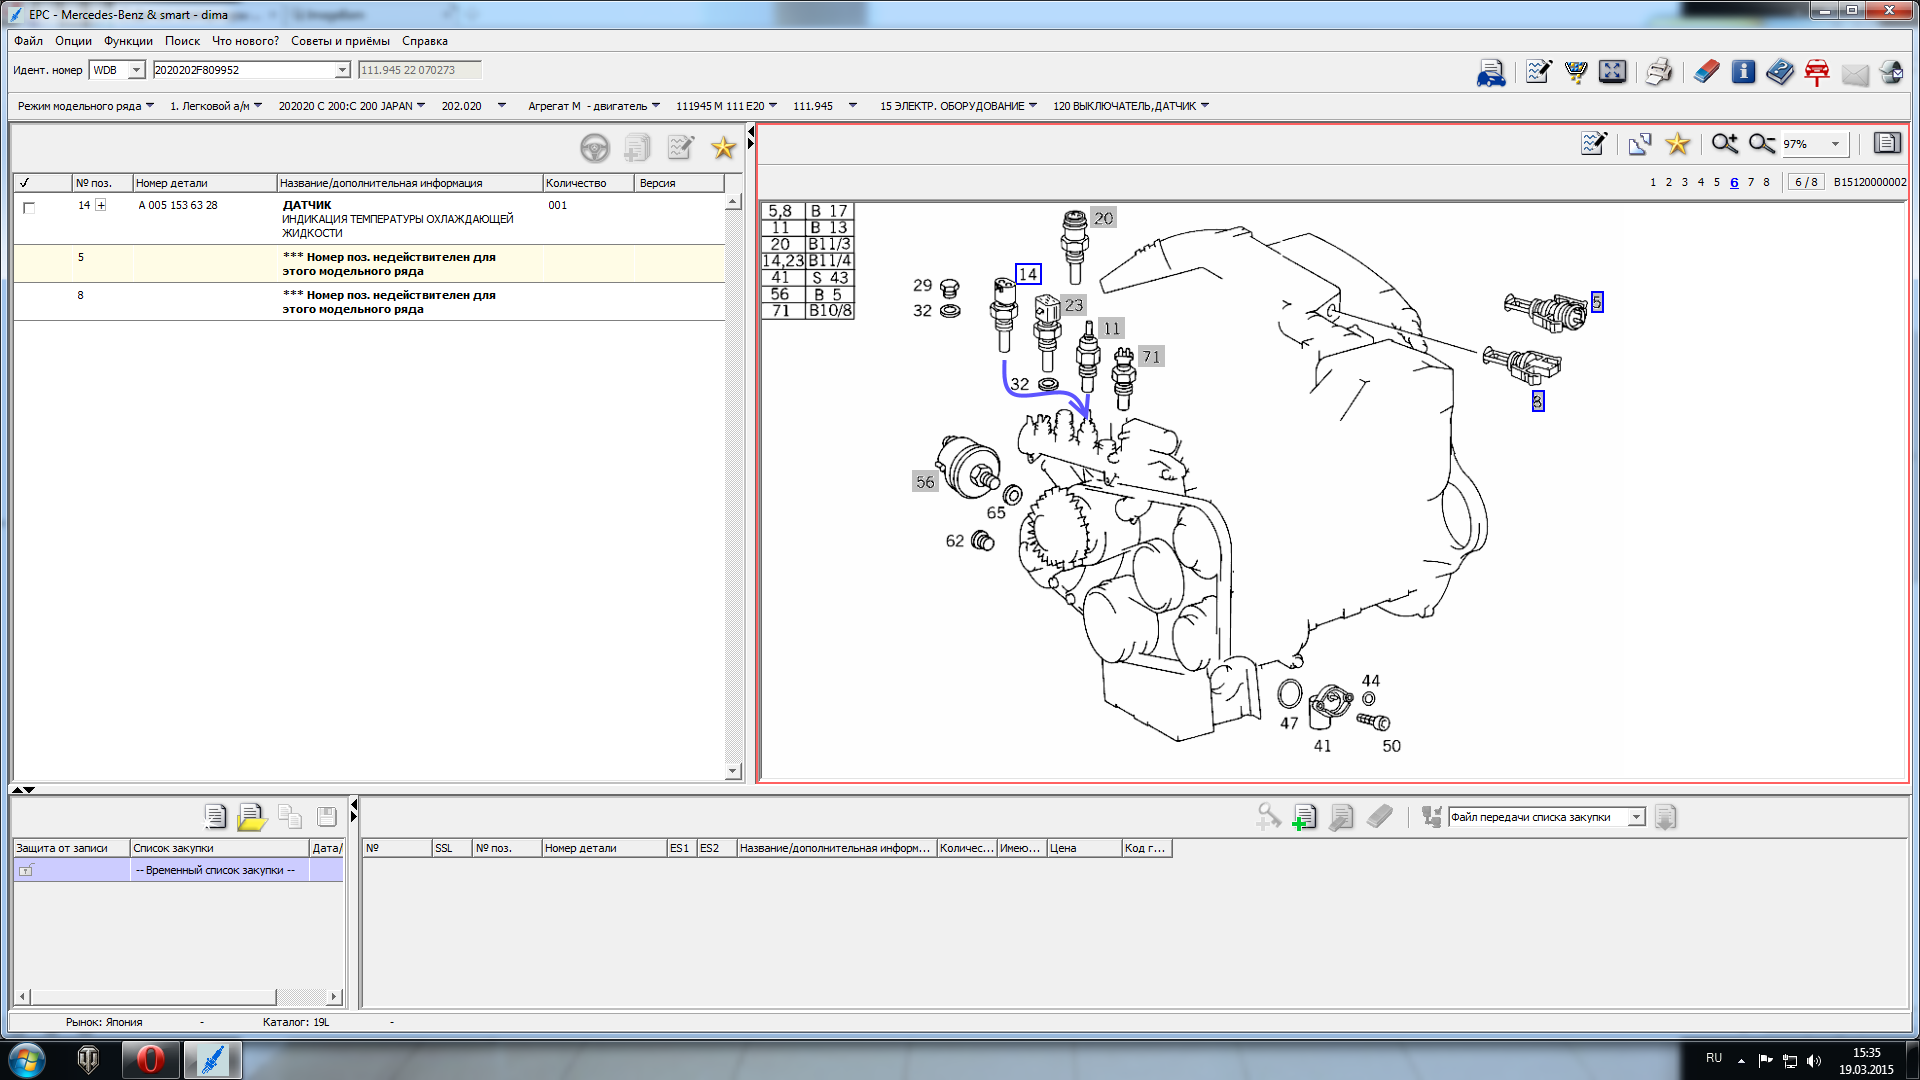Open the 'Файл передачи списка закупки' dropdown
The width and height of the screenshot is (1920, 1080).
[1636, 817]
